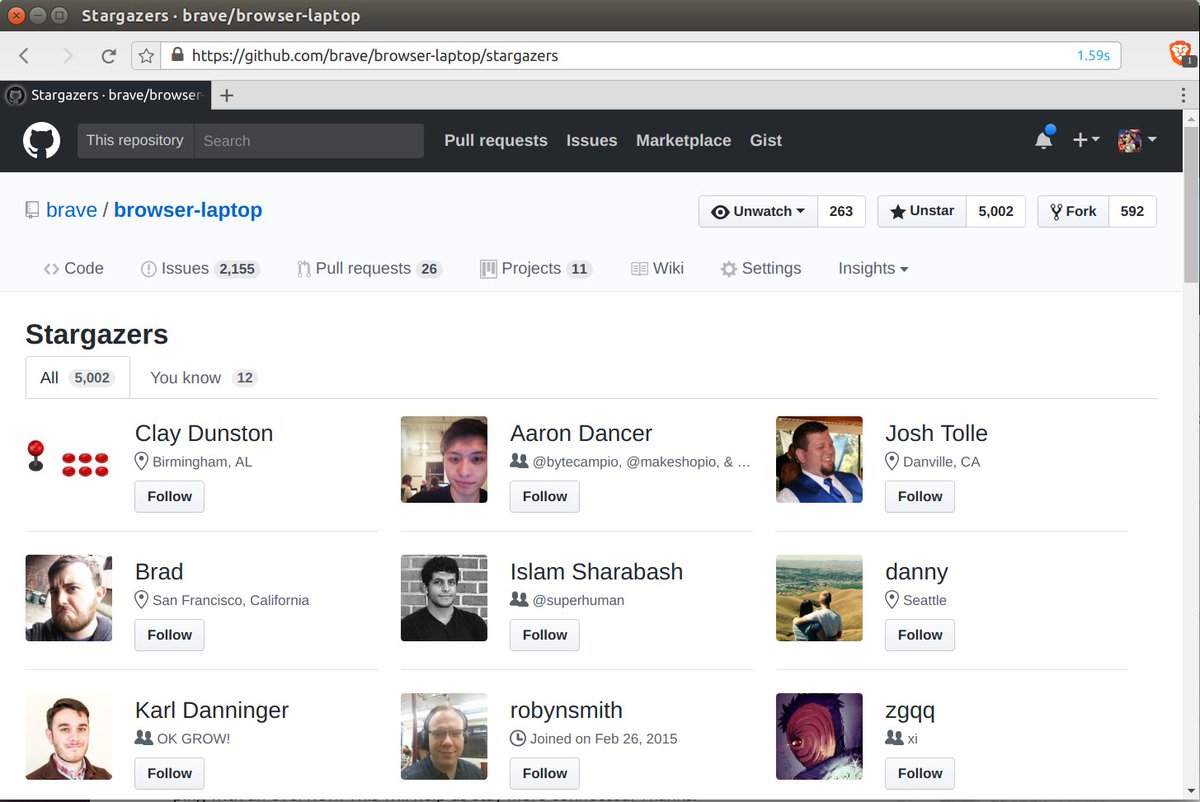The height and width of the screenshot is (802, 1200).
Task: Click the Brave shield icon
Action: pyautogui.click(x=1181, y=54)
